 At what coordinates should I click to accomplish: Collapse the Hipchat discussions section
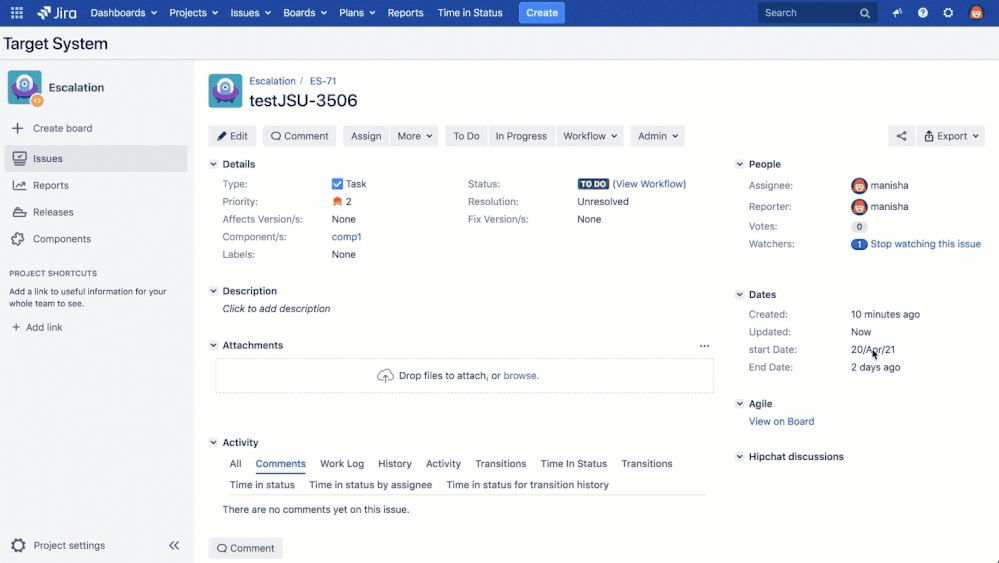(740, 456)
